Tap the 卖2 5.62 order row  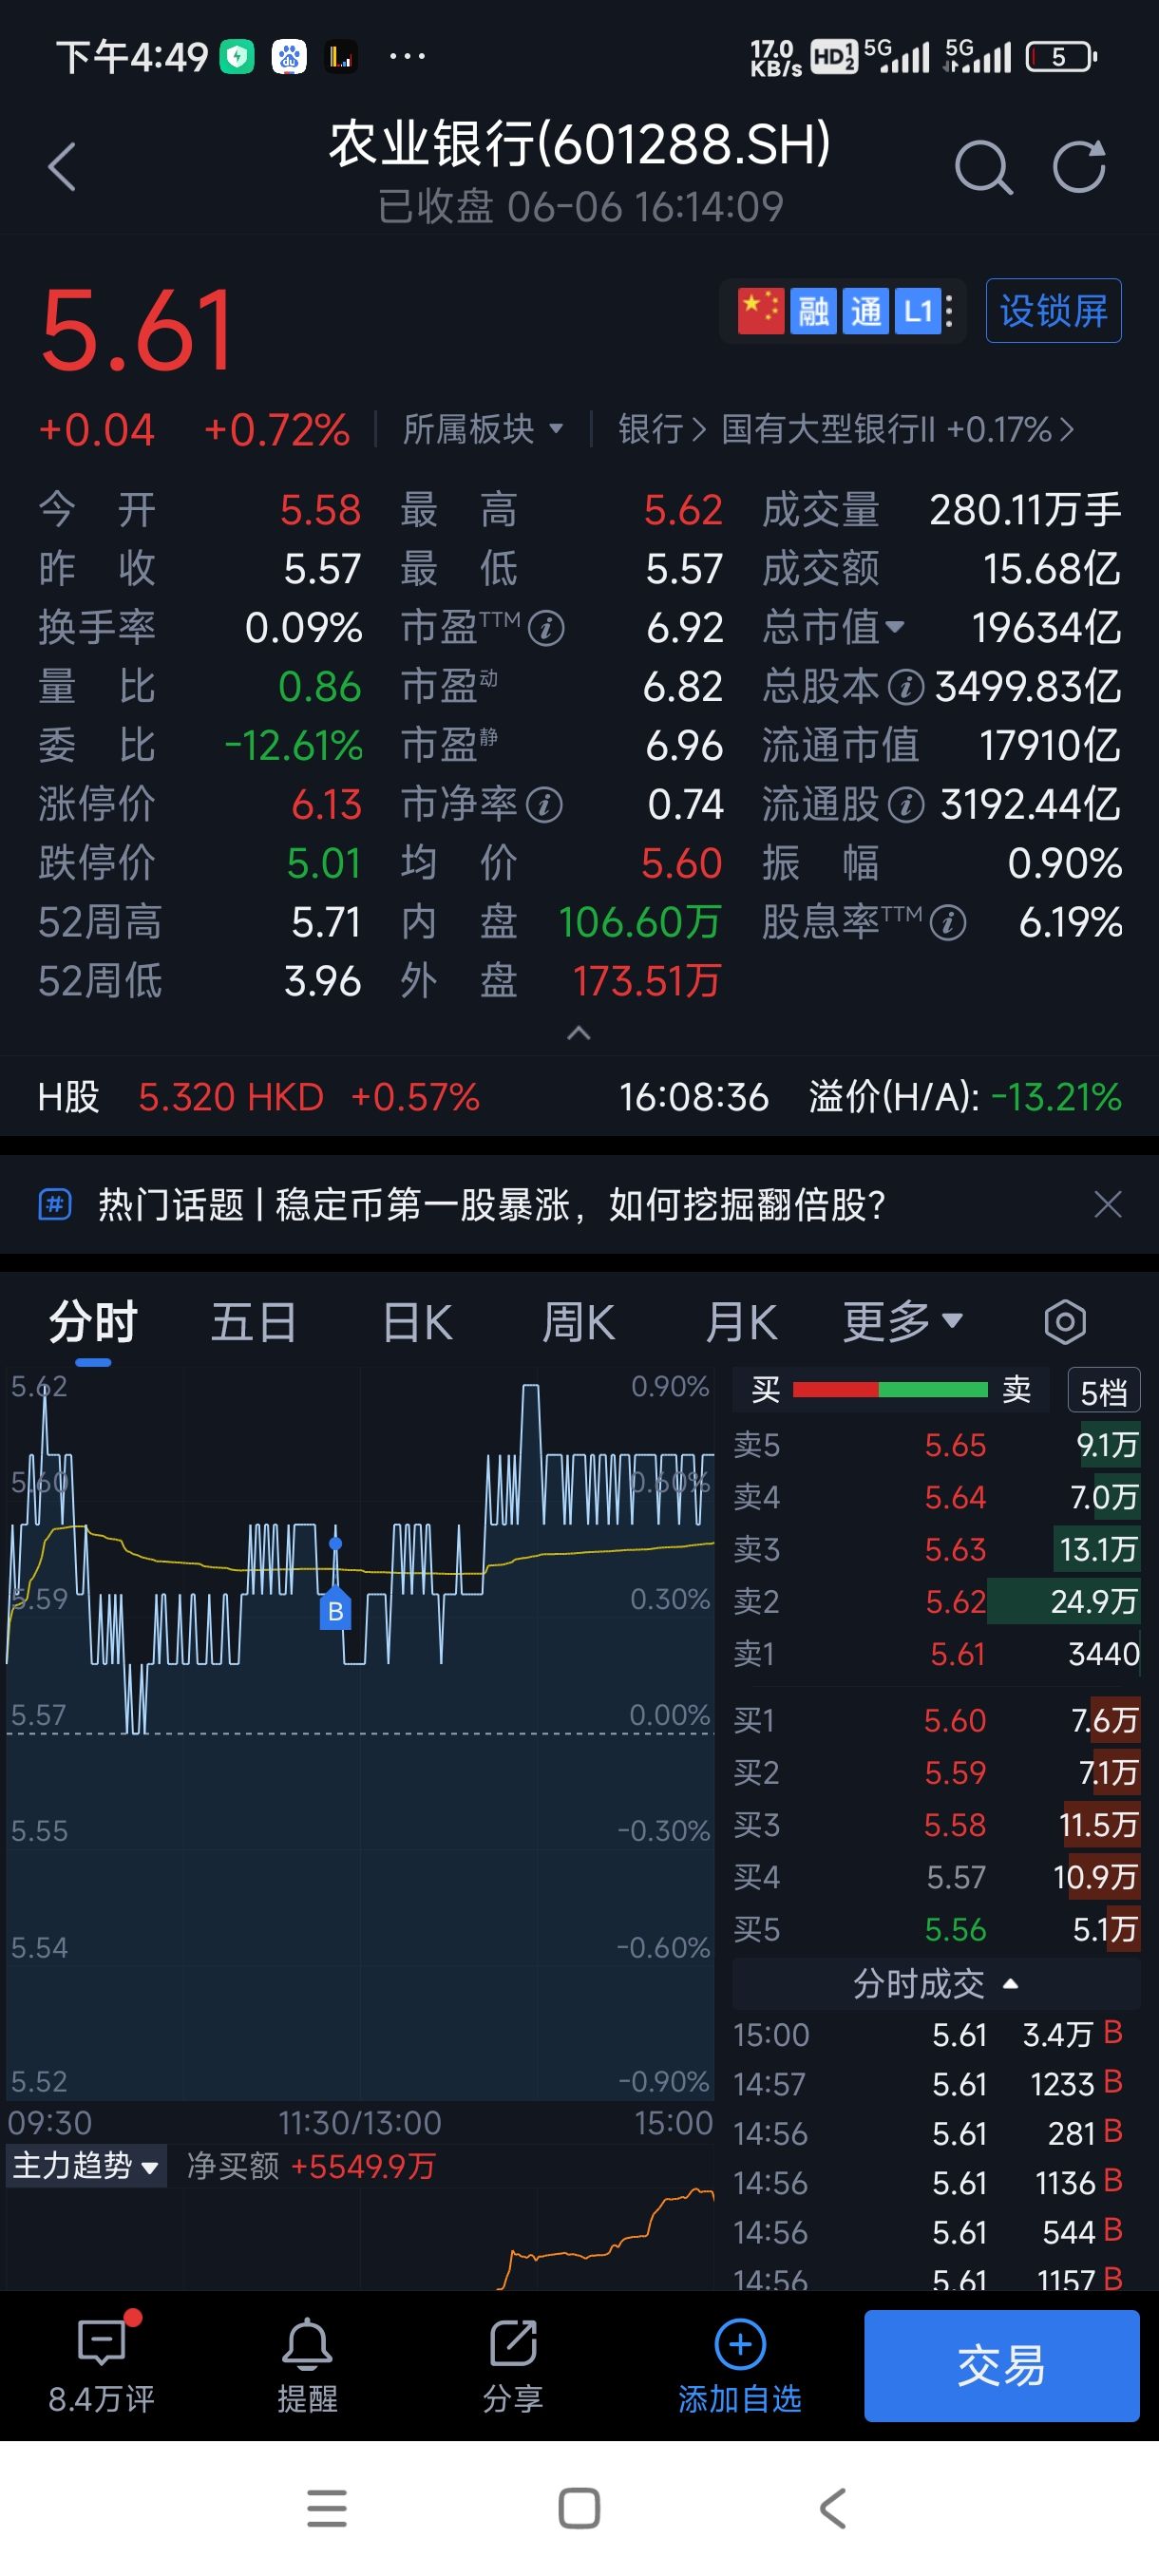click(936, 1601)
